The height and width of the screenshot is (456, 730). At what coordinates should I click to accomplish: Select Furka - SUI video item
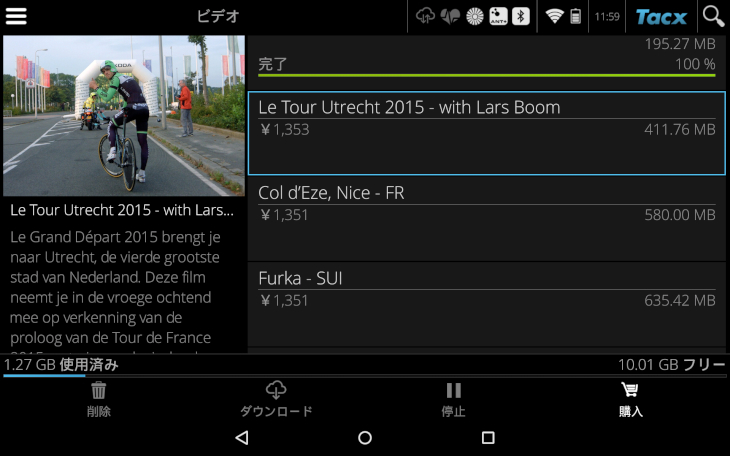point(487,305)
